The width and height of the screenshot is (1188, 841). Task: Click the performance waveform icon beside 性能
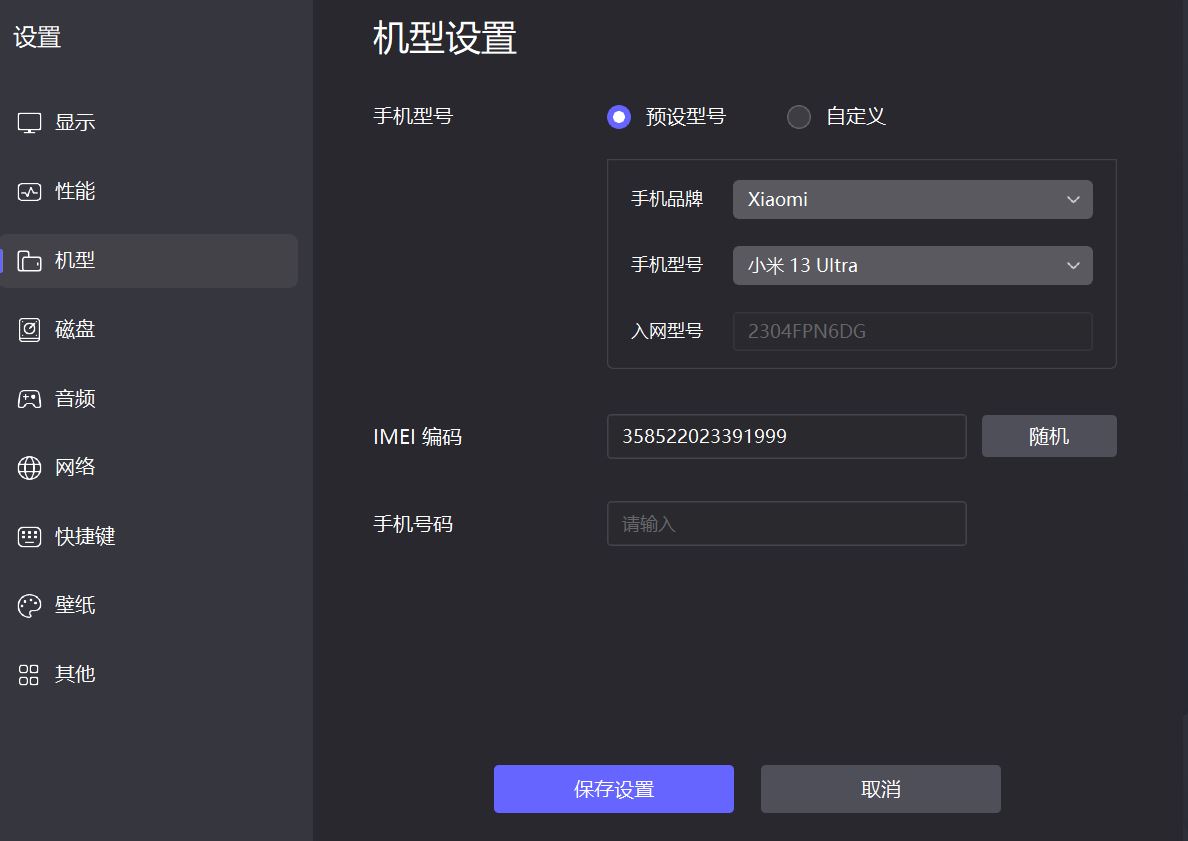30,192
